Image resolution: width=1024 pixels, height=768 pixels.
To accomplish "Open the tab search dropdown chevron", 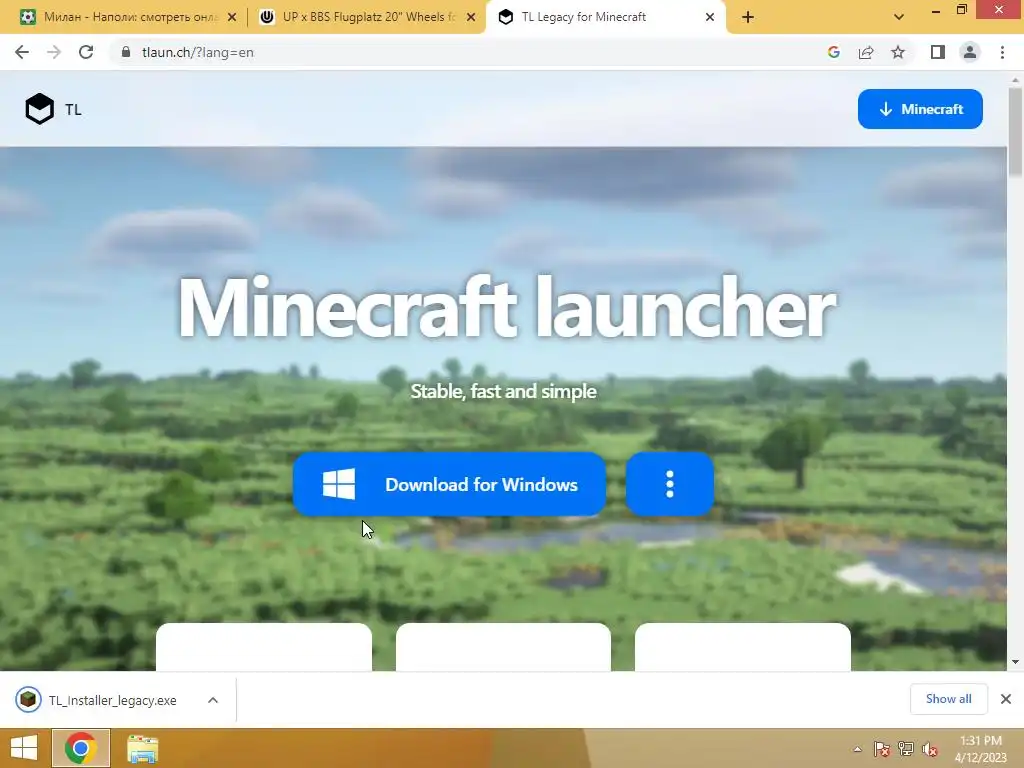I will 899,18.
